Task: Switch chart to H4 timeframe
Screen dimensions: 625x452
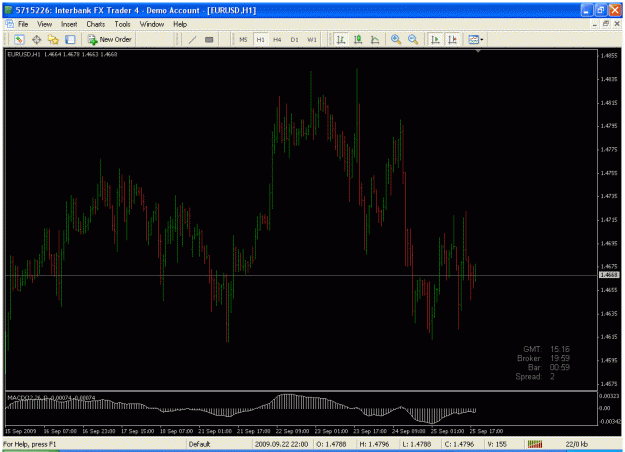Action: 277,39
